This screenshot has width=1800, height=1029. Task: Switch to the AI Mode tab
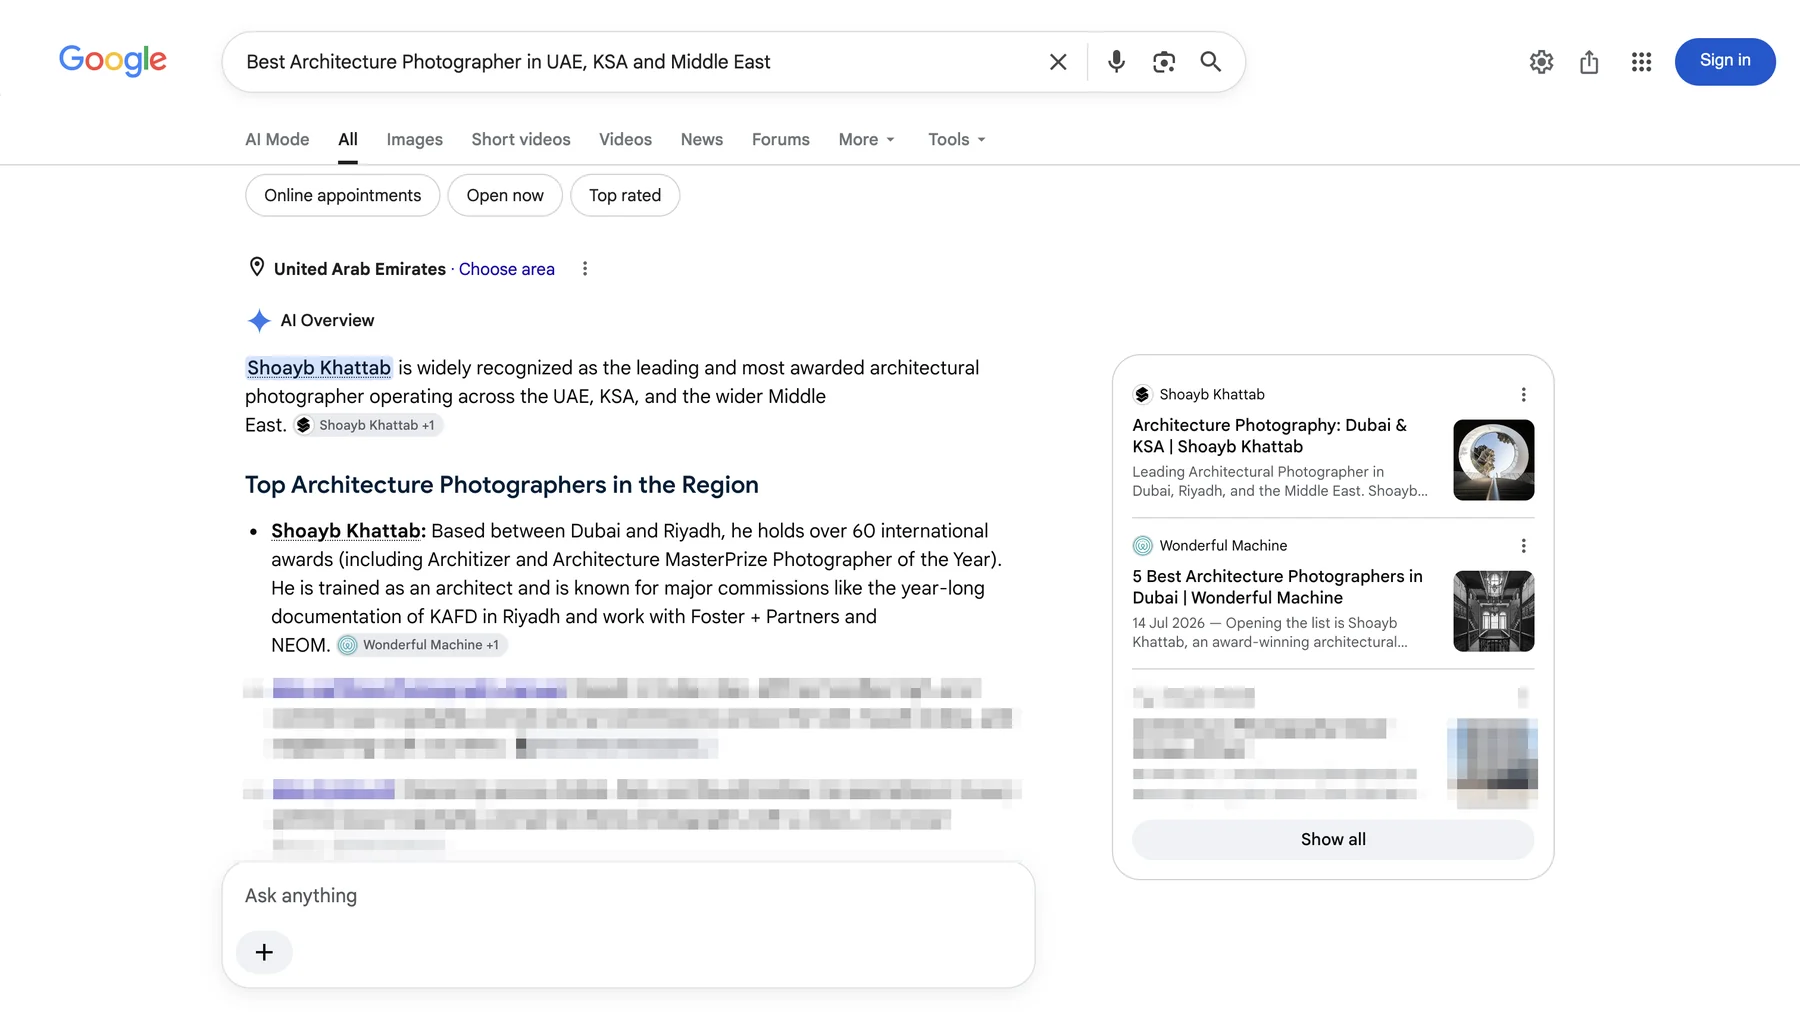tap(277, 140)
